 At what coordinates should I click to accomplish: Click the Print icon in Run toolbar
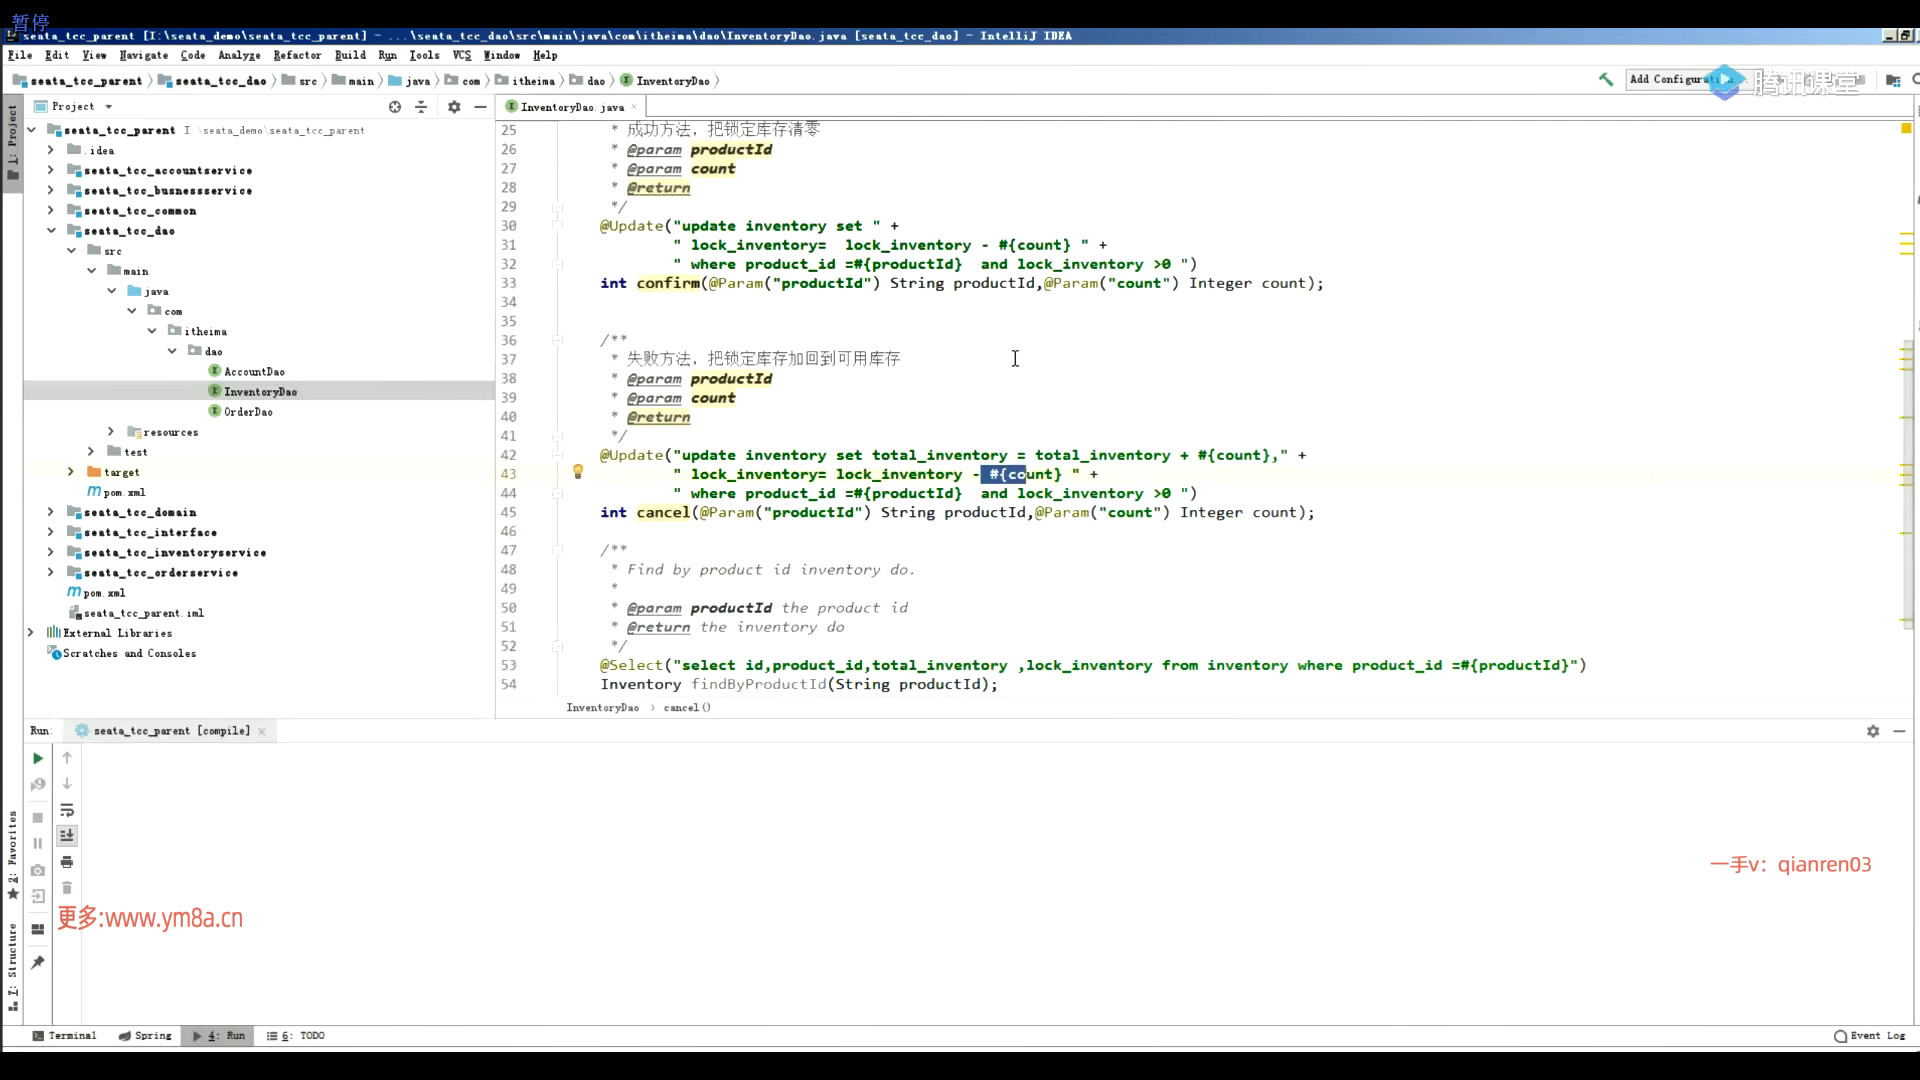(67, 862)
